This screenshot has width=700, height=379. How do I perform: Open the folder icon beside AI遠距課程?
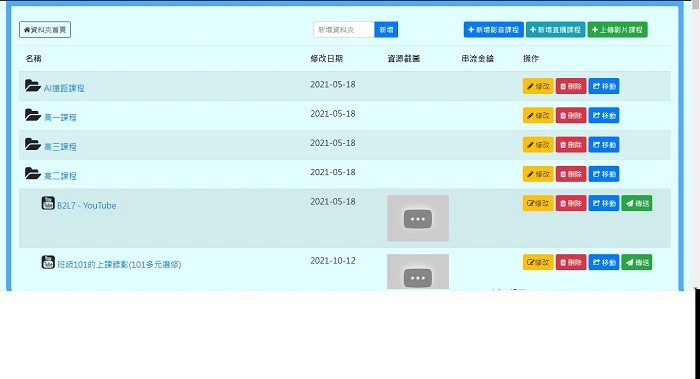click(33, 86)
